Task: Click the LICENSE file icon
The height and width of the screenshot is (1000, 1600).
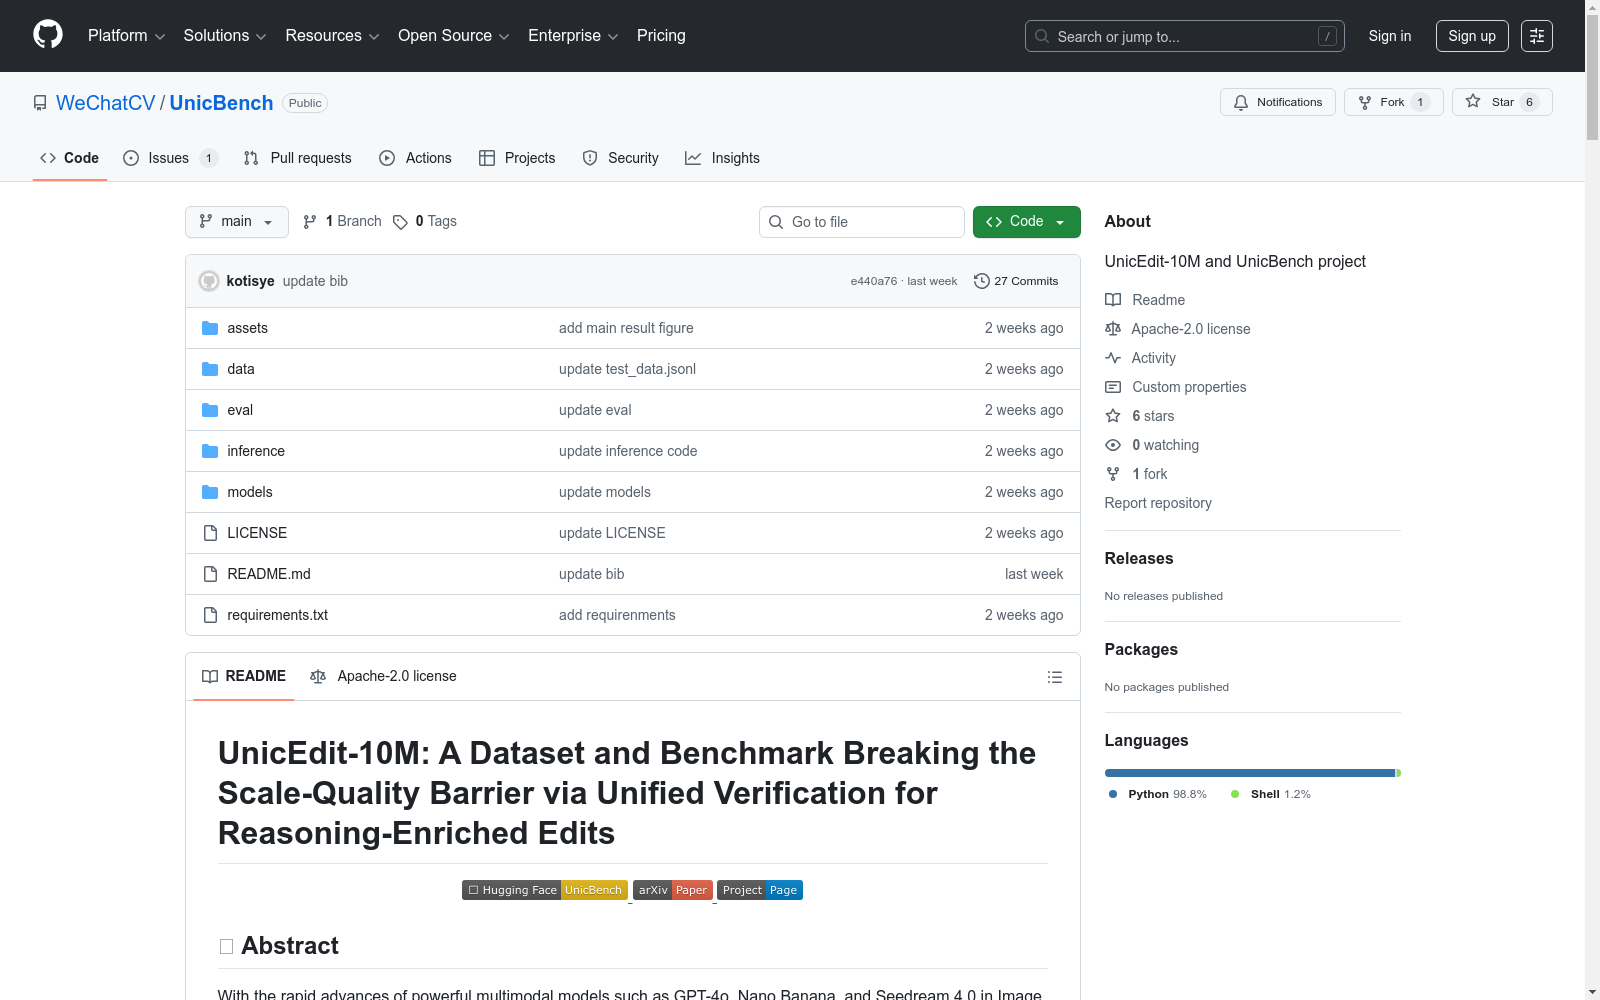Action: coord(210,533)
